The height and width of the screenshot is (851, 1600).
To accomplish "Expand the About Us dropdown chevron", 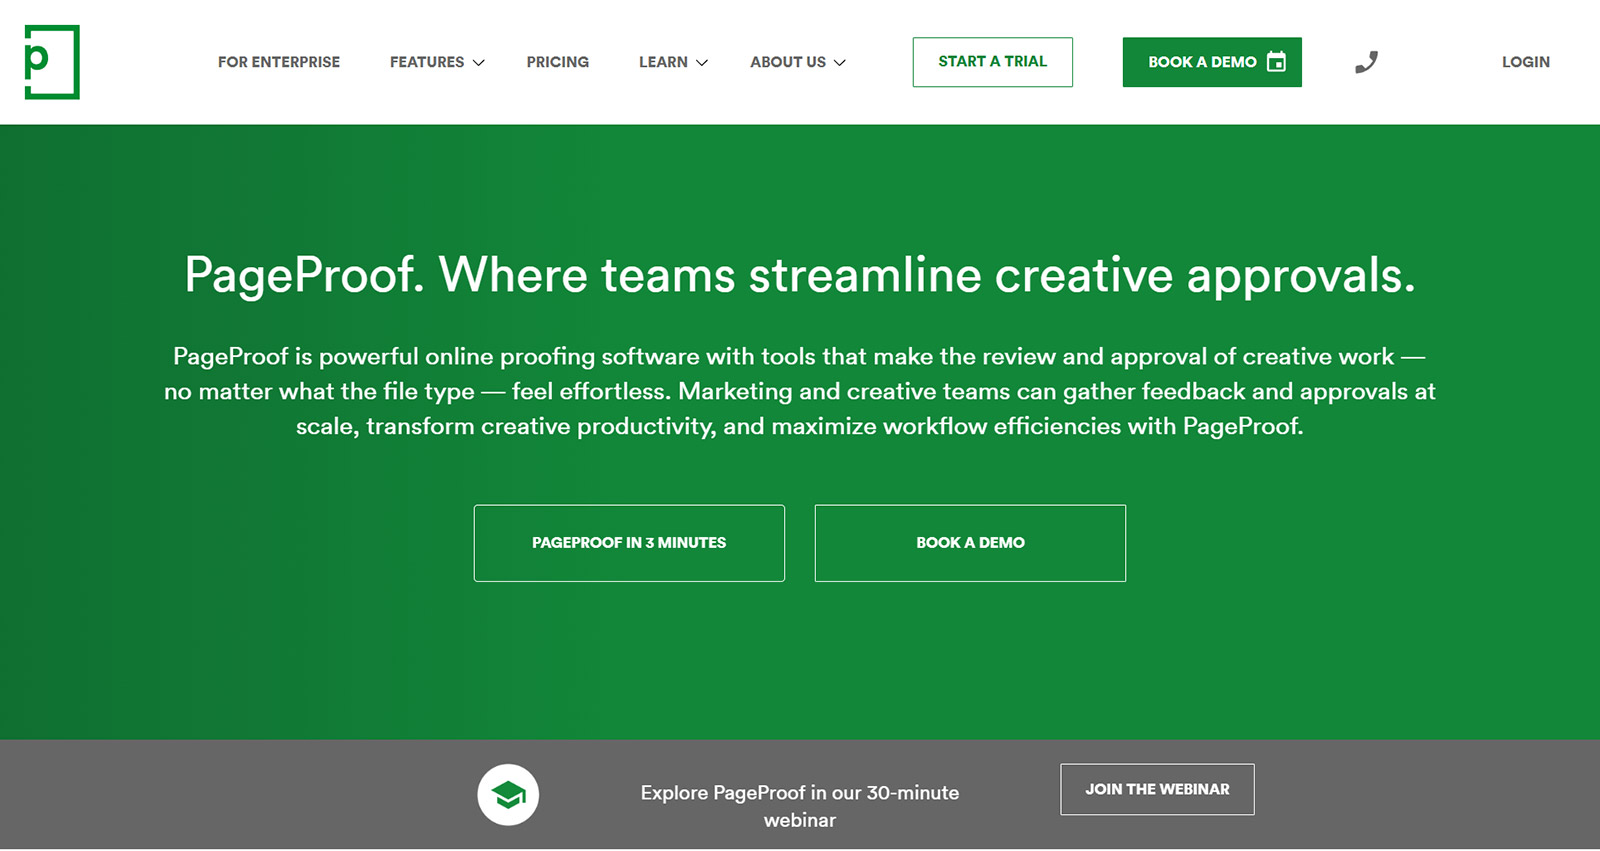I will [x=840, y=63].
